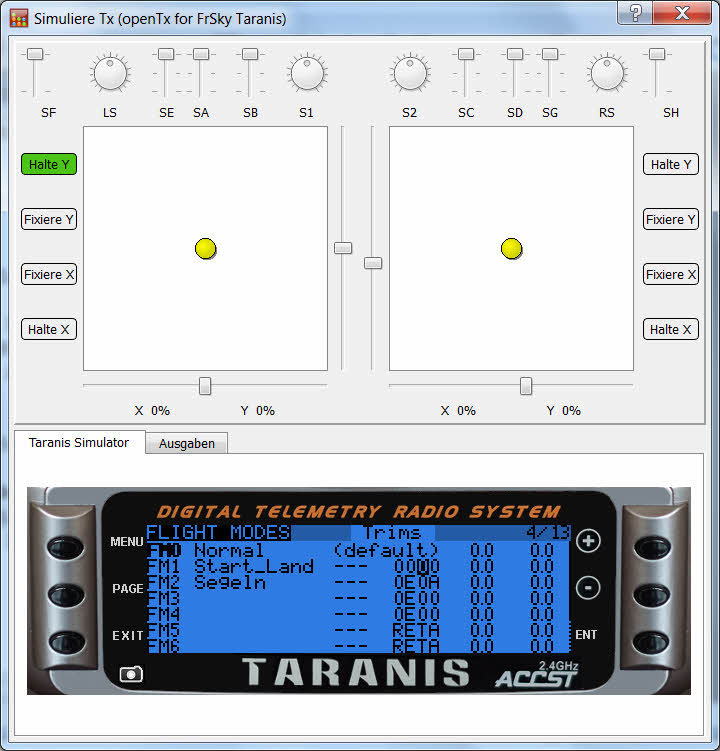Click the MENU key on the radio
Viewport: 720px width, 751px height.
pos(65,546)
